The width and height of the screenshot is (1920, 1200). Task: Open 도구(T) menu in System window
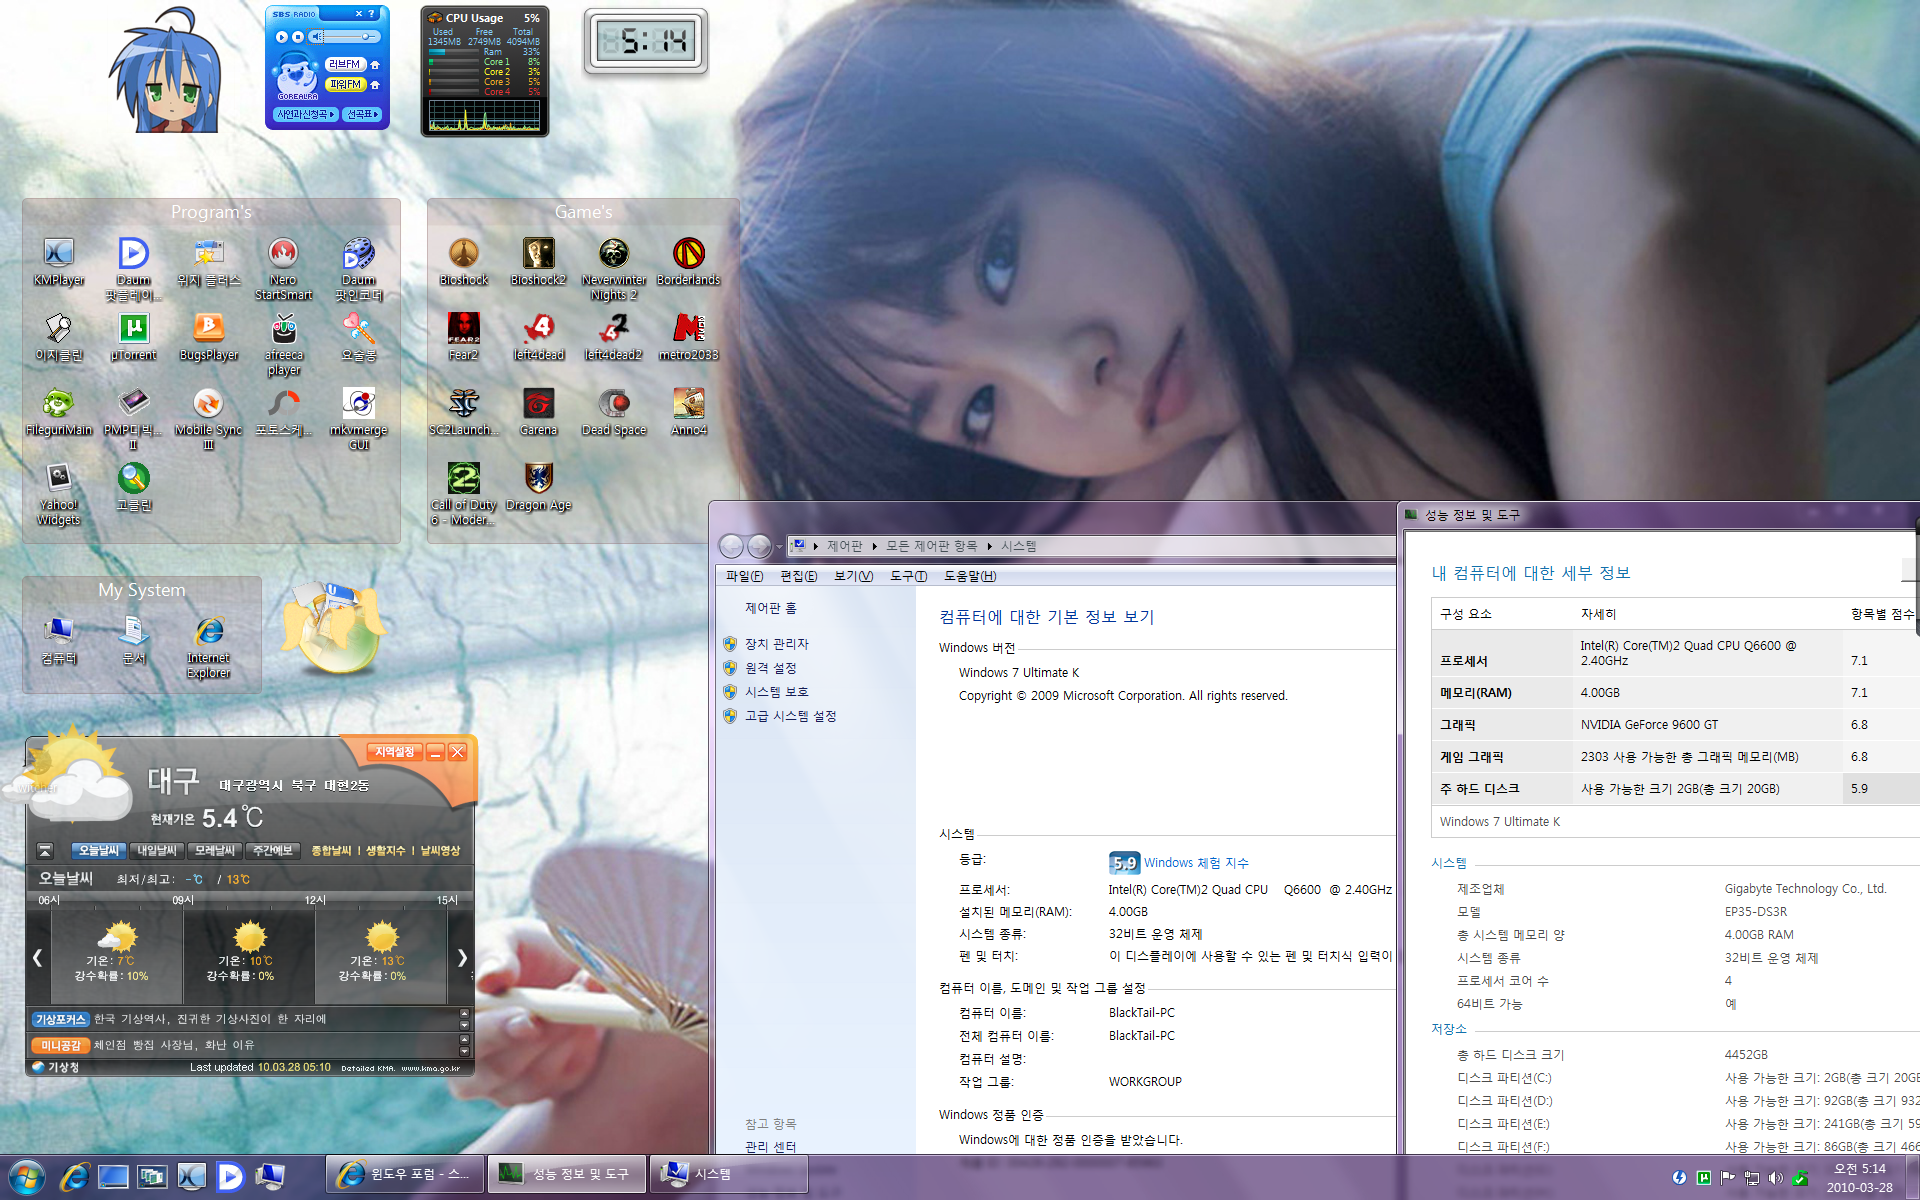pos(908,576)
